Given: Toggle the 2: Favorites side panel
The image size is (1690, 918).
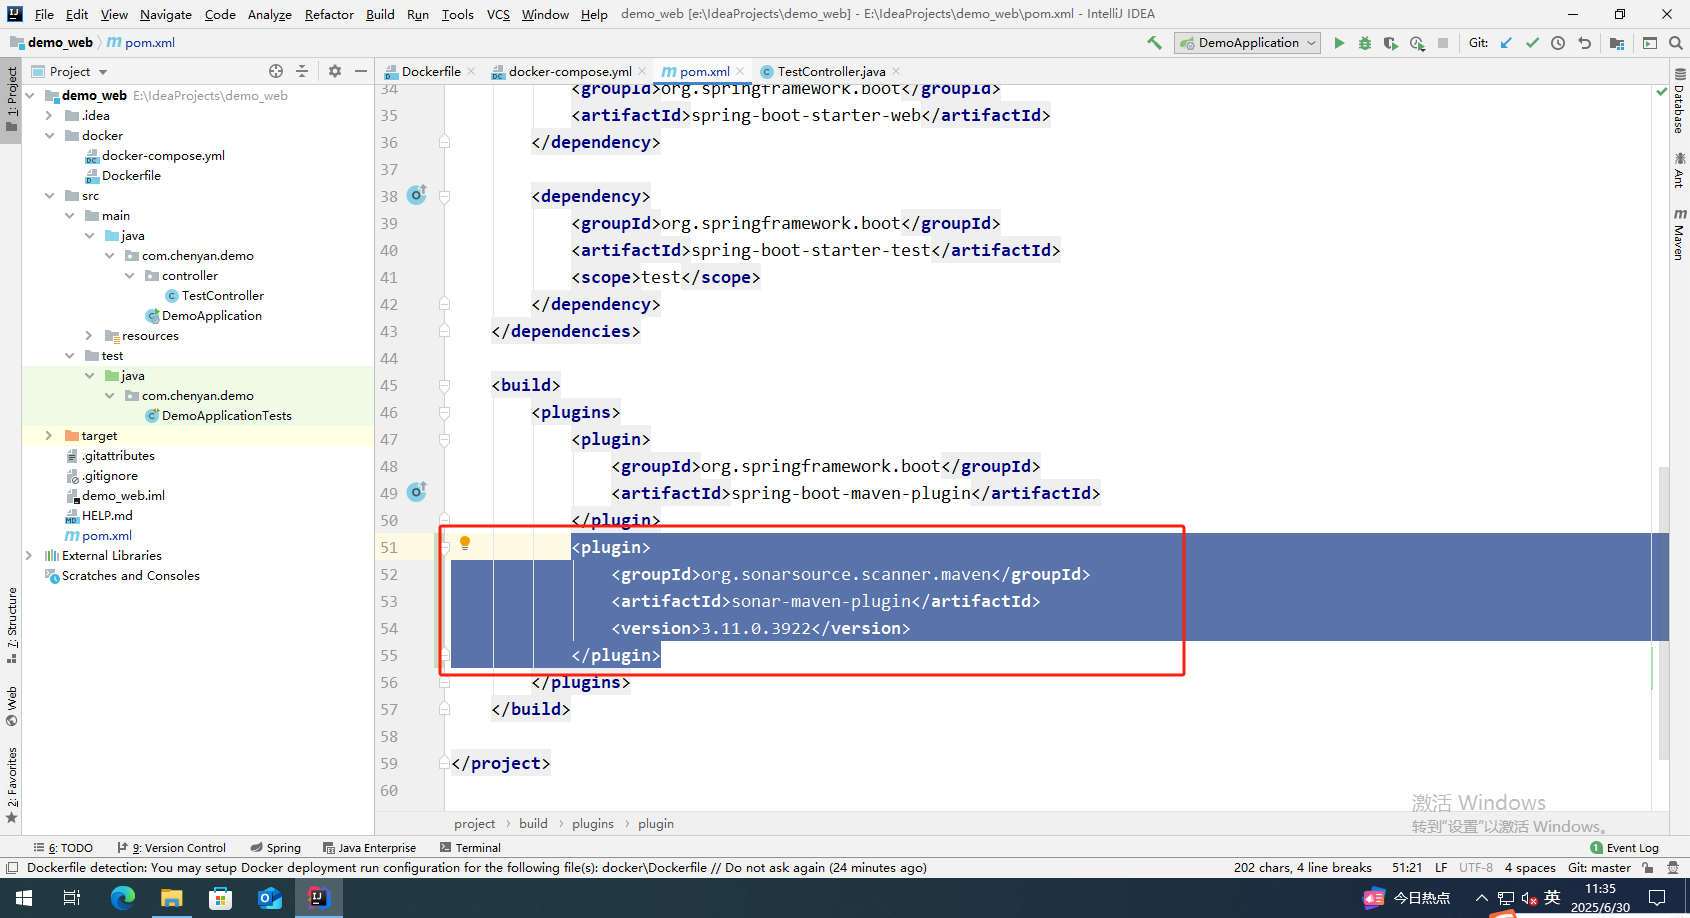Looking at the screenshot, I should [12, 785].
